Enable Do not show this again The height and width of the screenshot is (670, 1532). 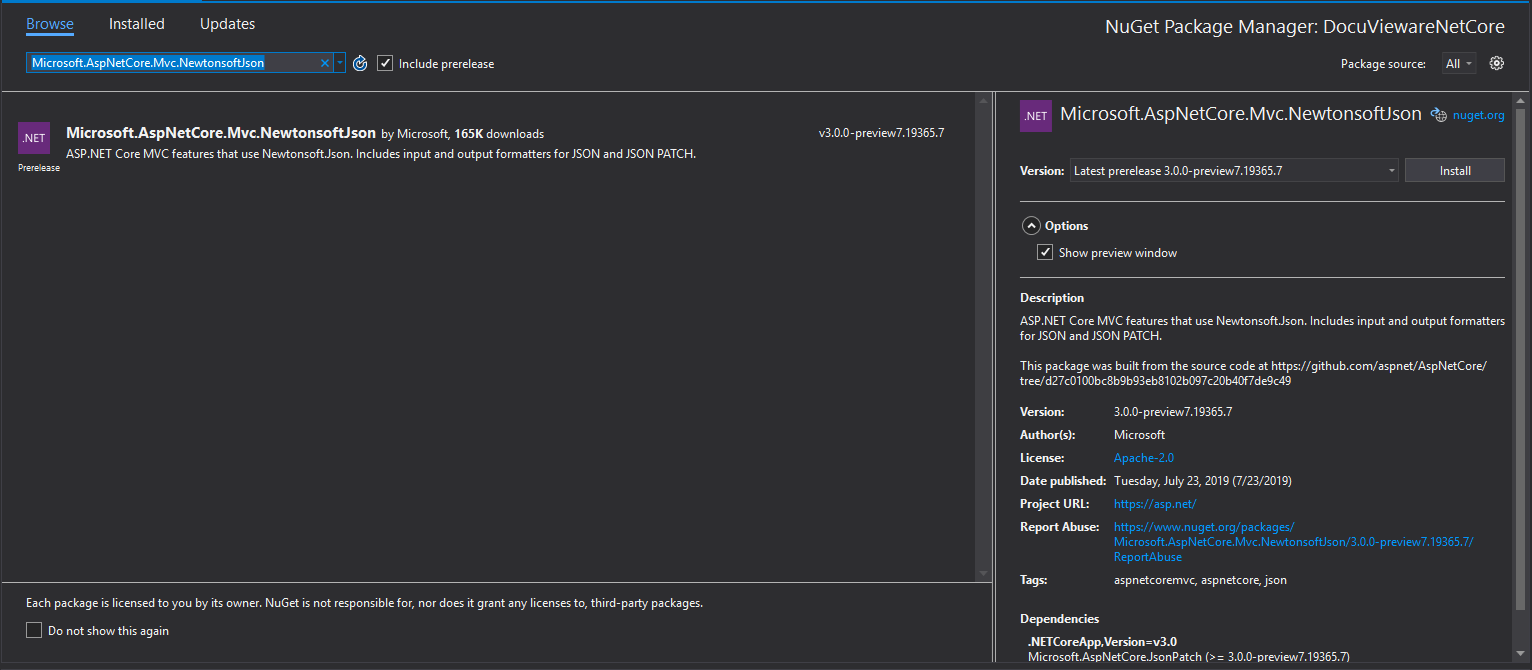[33, 631]
